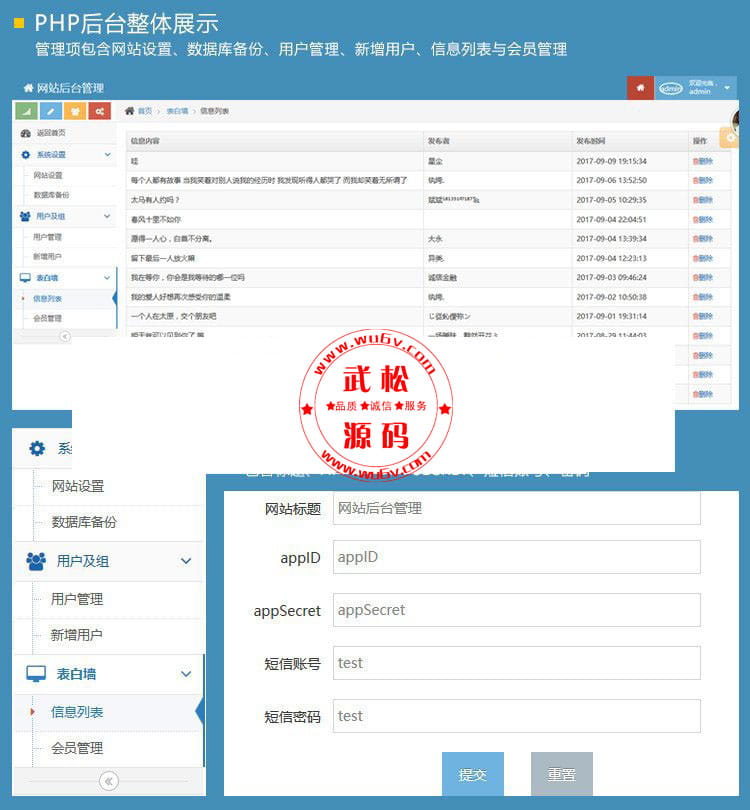Open 网站设置 in the enlarged sidebar

(x=78, y=486)
